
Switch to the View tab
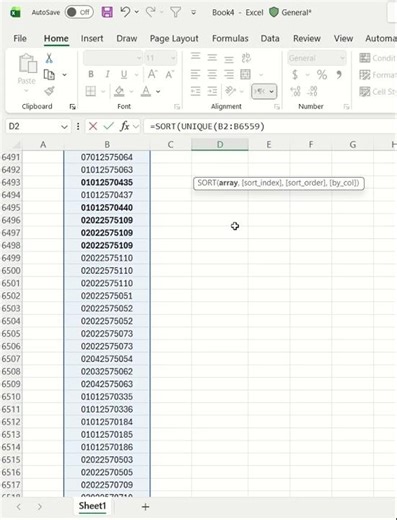(x=343, y=38)
